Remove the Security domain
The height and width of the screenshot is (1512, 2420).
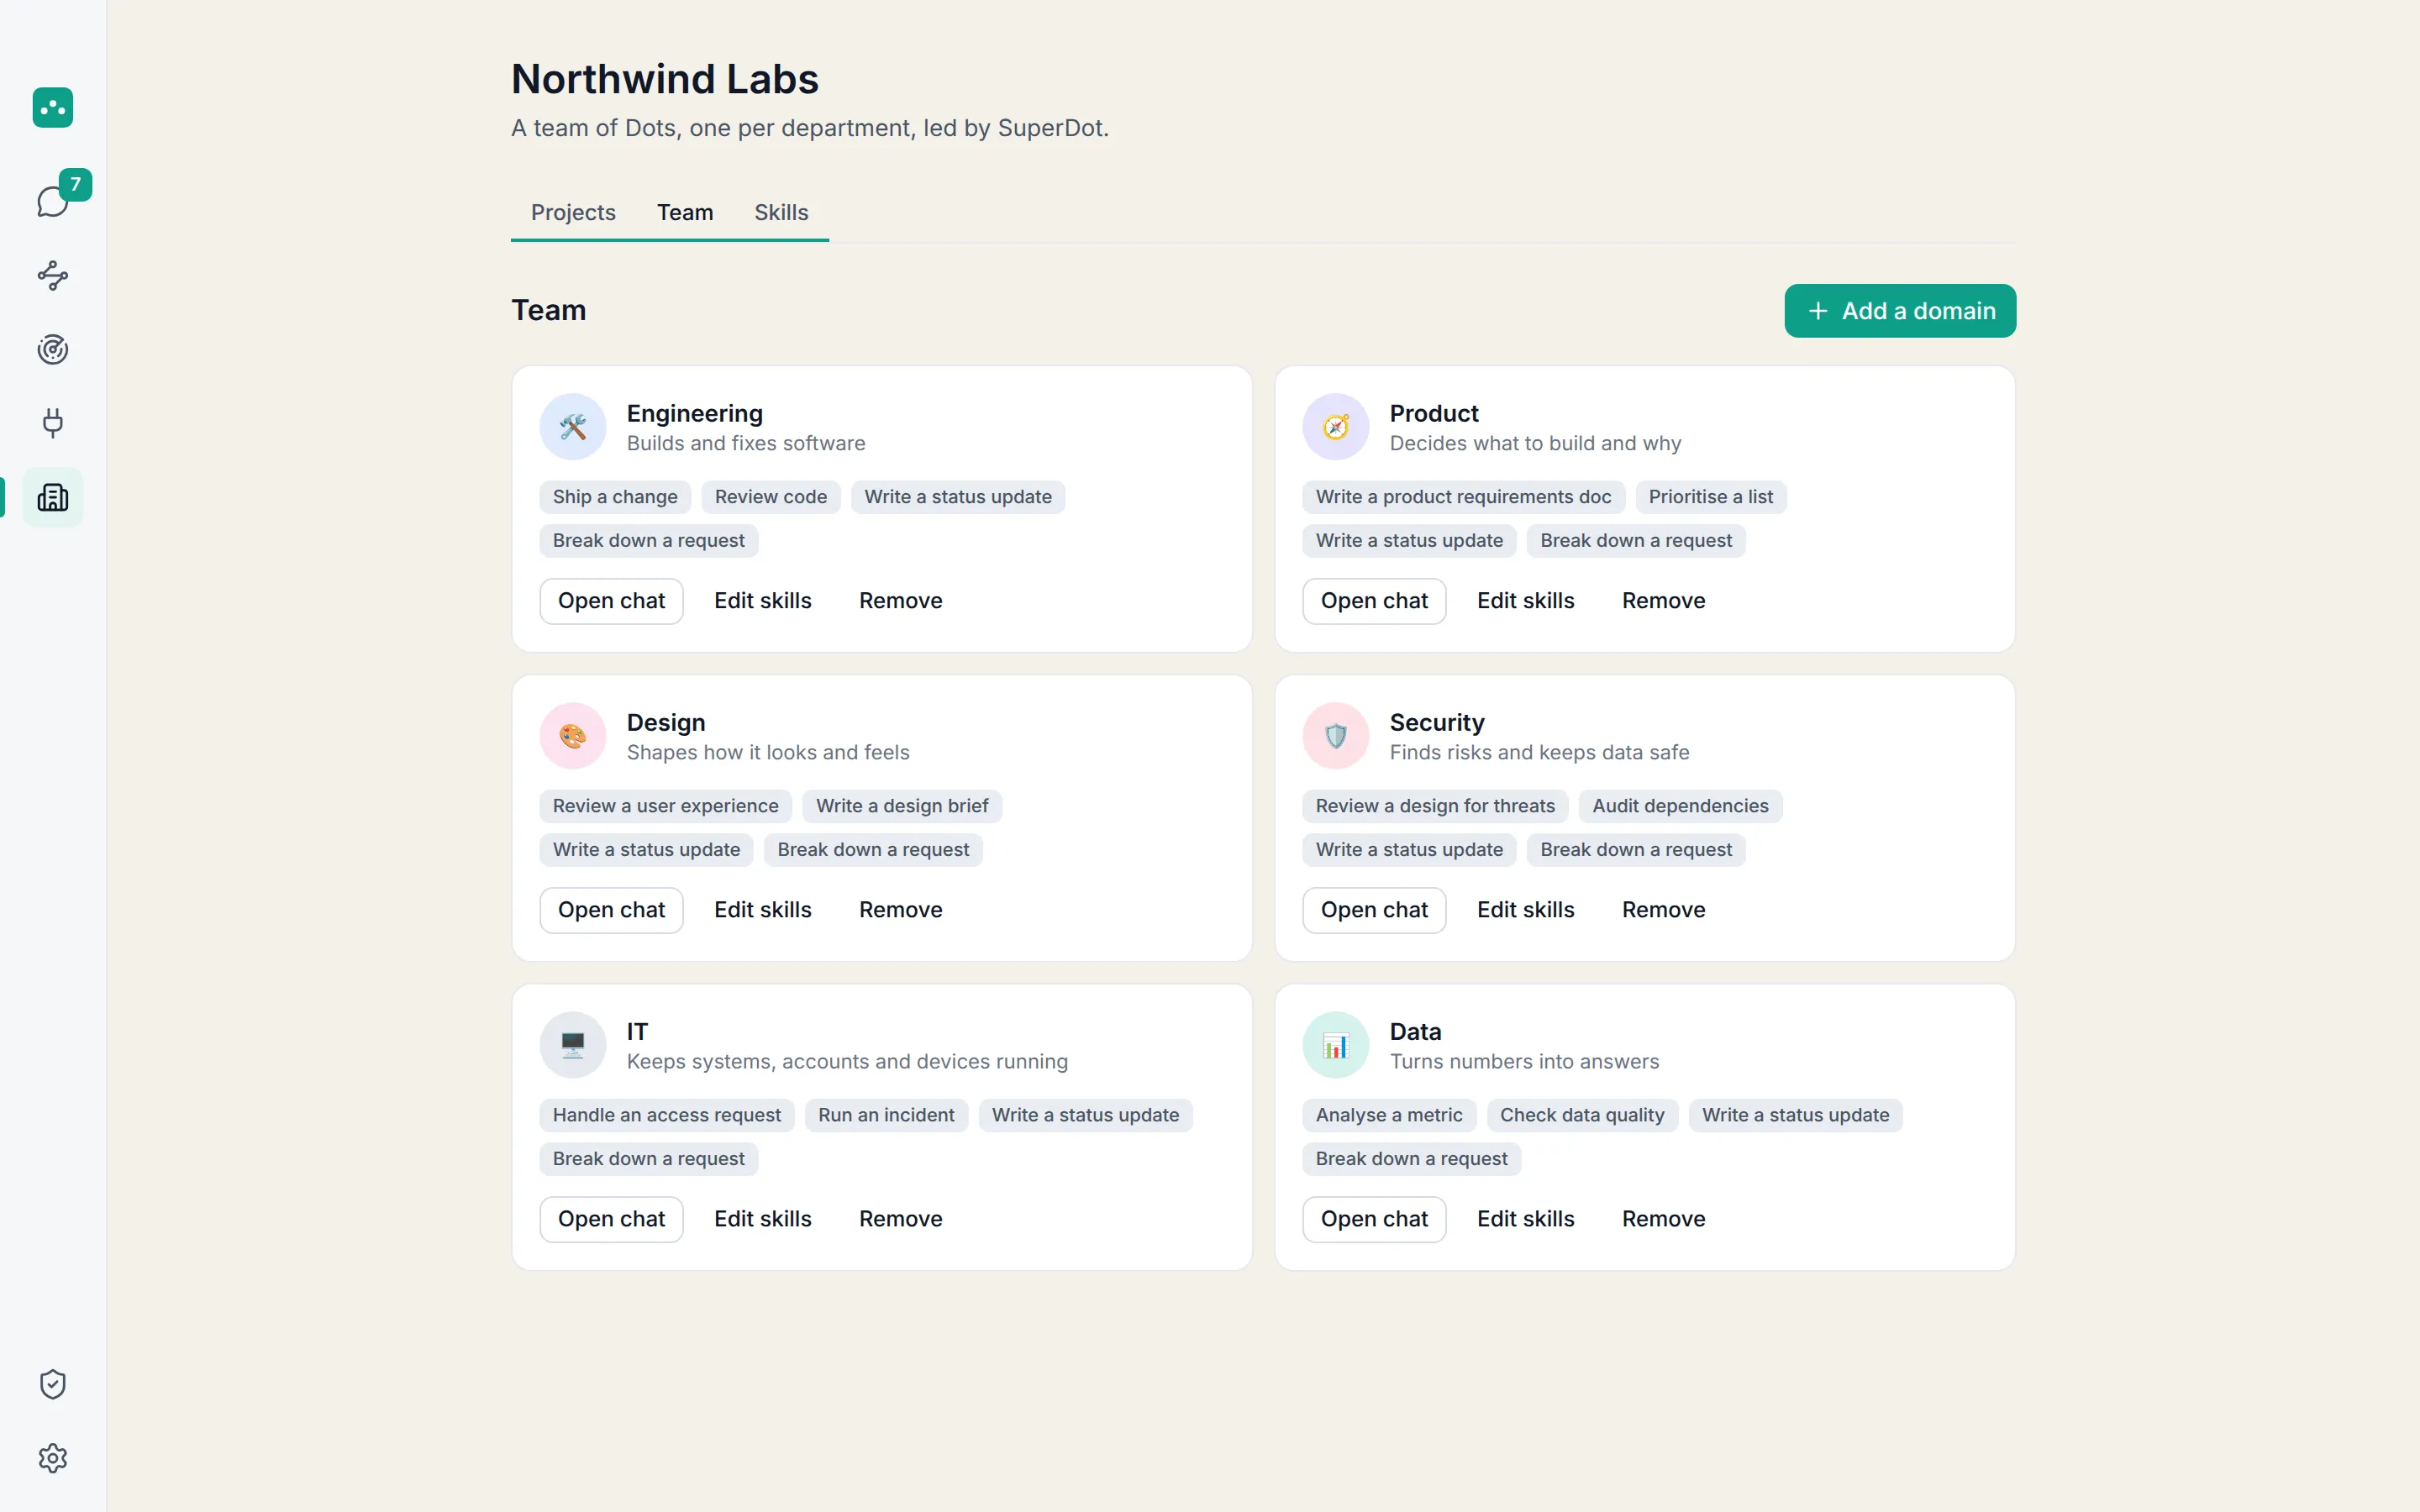click(1664, 910)
